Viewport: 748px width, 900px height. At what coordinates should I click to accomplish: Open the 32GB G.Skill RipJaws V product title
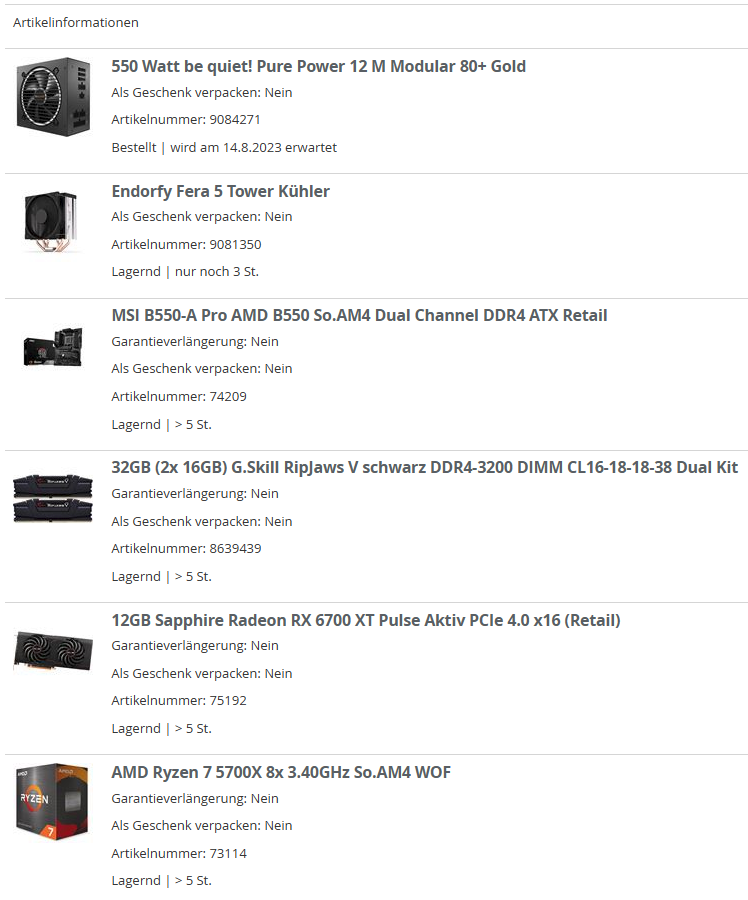425,468
